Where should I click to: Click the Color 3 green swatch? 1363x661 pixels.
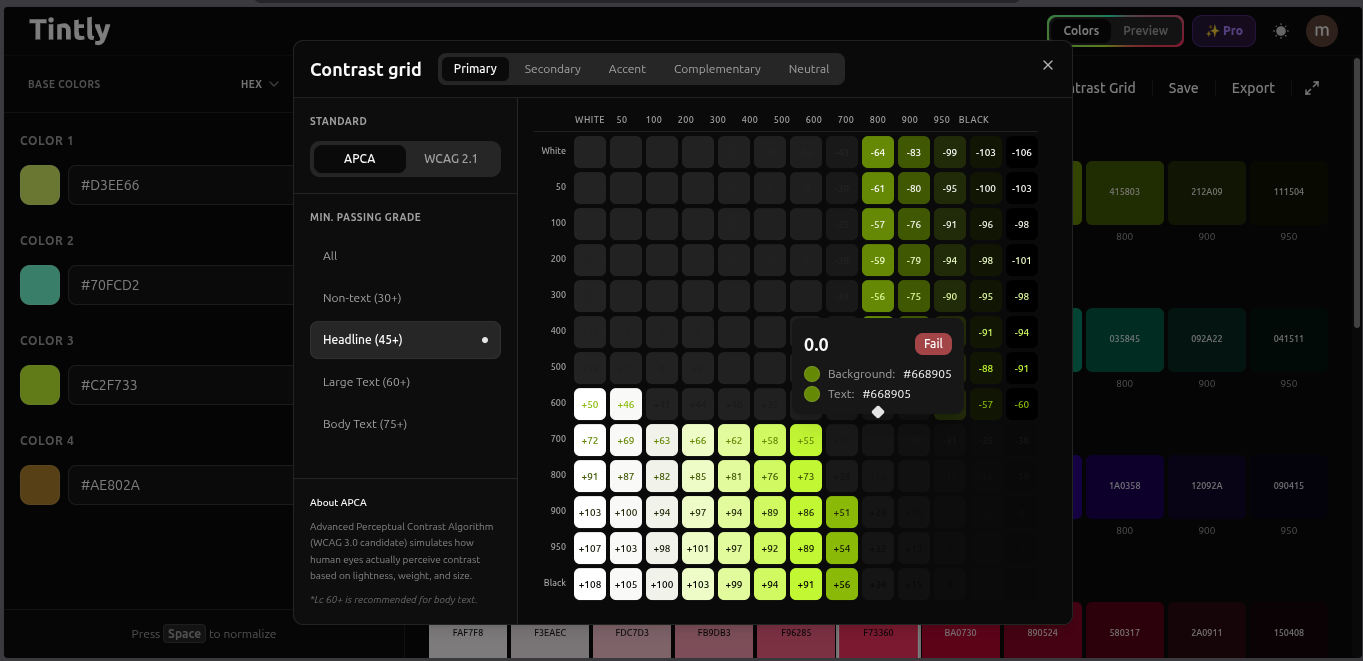pos(40,385)
